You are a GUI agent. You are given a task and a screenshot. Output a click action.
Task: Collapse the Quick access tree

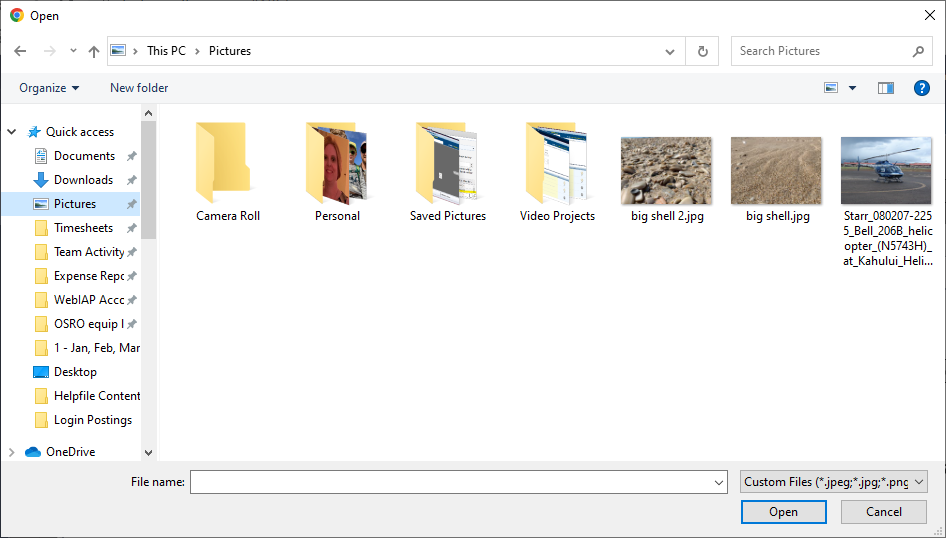pyautogui.click(x=11, y=131)
